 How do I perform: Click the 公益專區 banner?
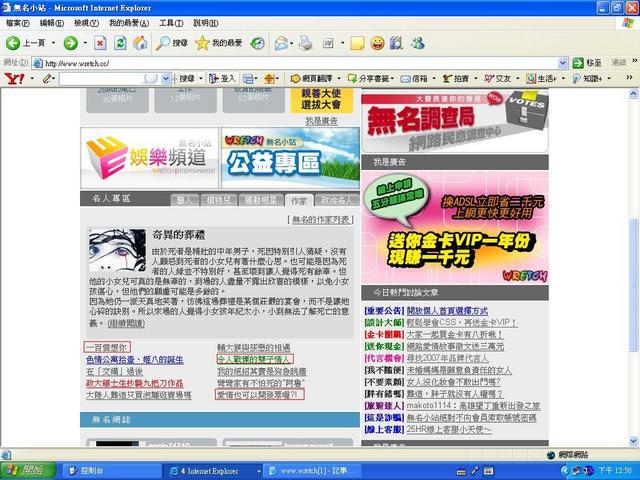click(290, 158)
